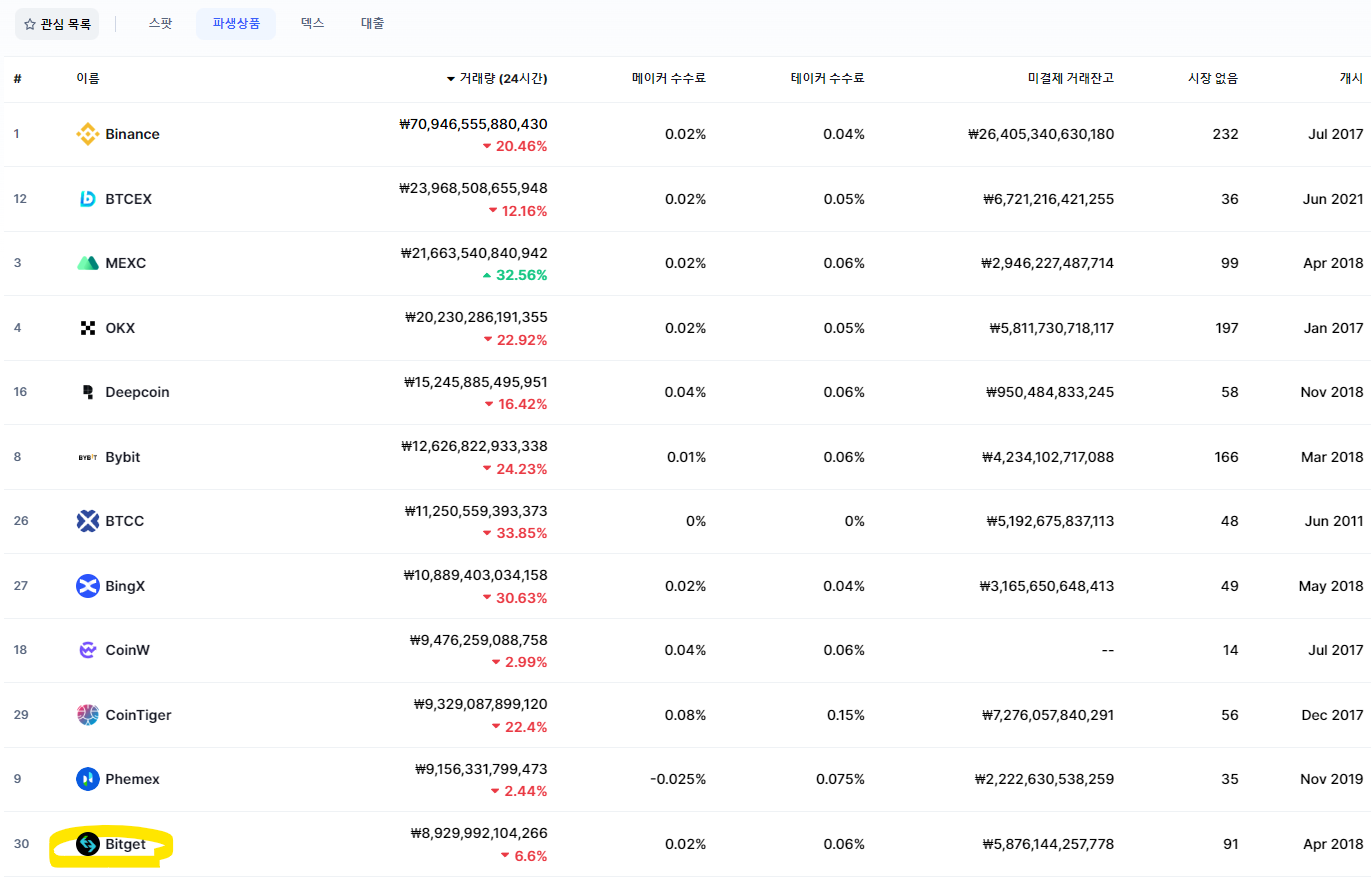Viewport: 1371px width, 879px height.
Task: Click BTCEX volume ₩23,968,508,655,948
Action: [x=473, y=188]
